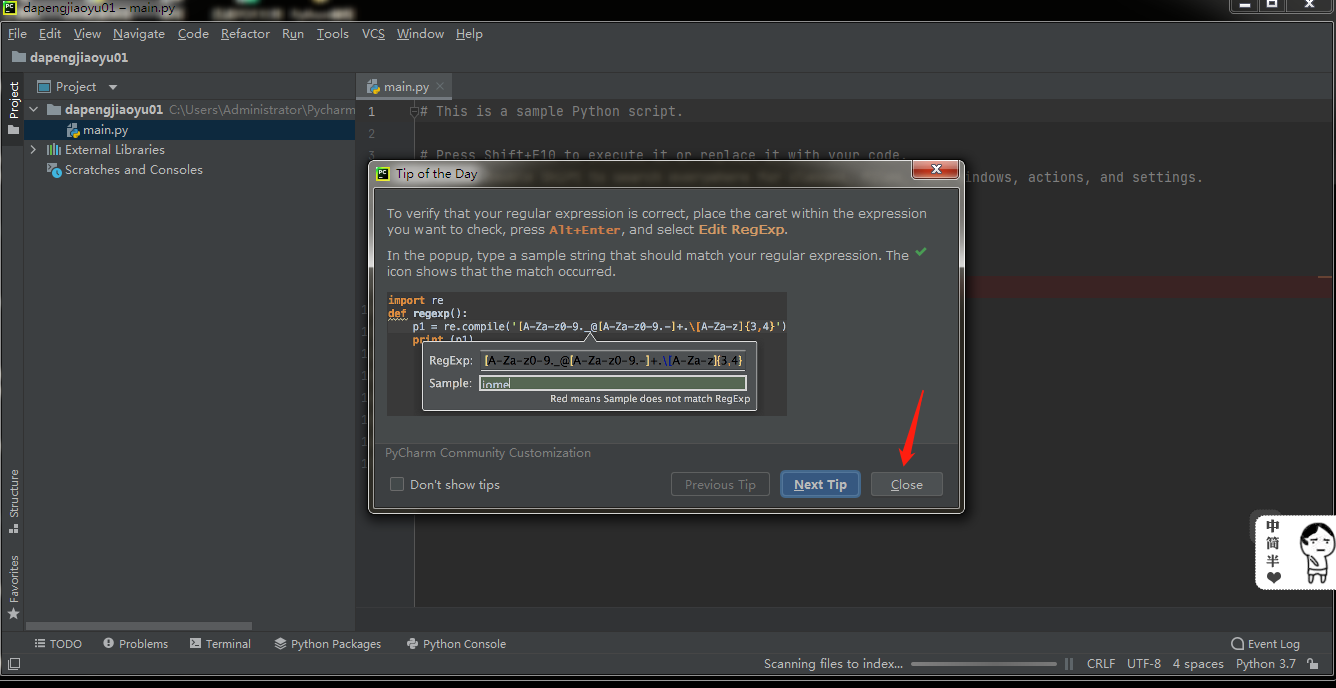Click the PyCharm icon in main window title bar
The width and height of the screenshot is (1336, 688).
[10, 7]
